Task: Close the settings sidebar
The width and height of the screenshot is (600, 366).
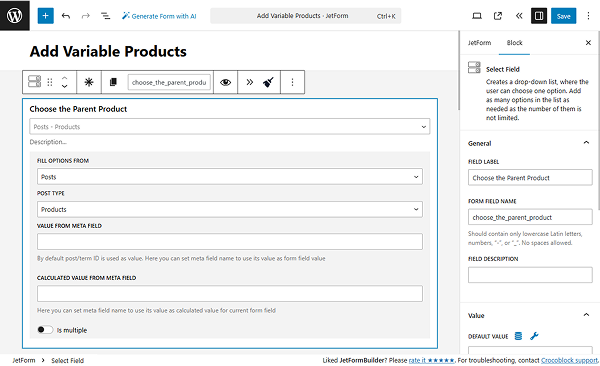Action: (588, 42)
